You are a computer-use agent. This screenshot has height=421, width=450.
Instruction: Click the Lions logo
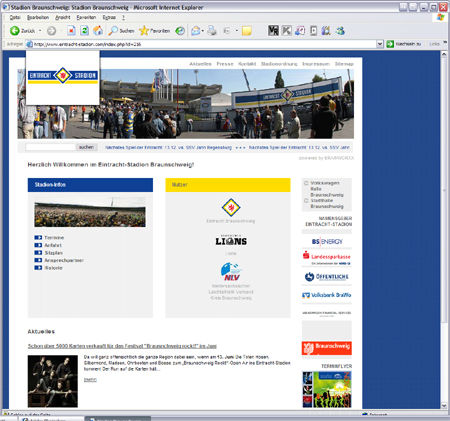pos(231,240)
